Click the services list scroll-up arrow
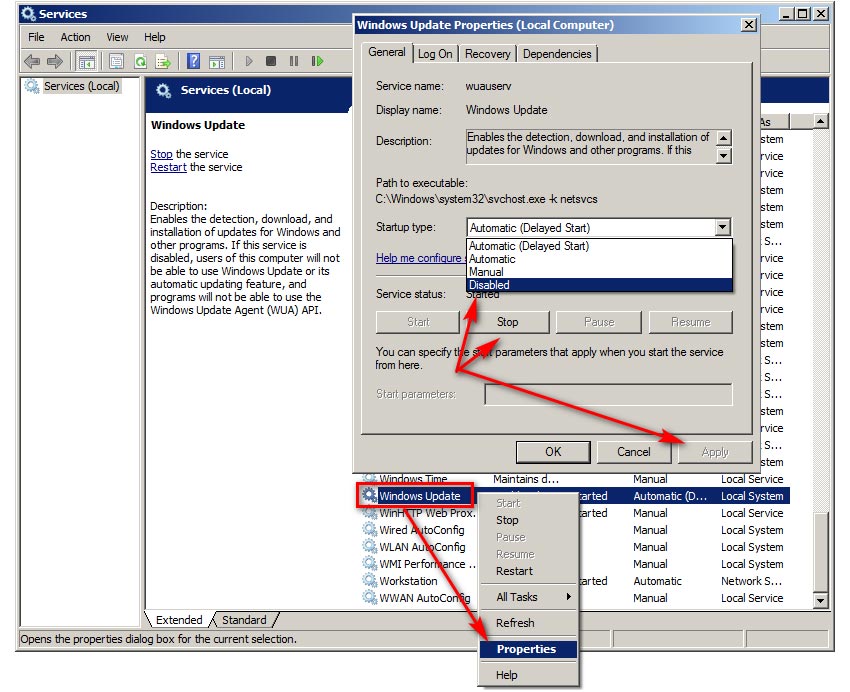The height and width of the screenshot is (692, 850). [x=820, y=121]
